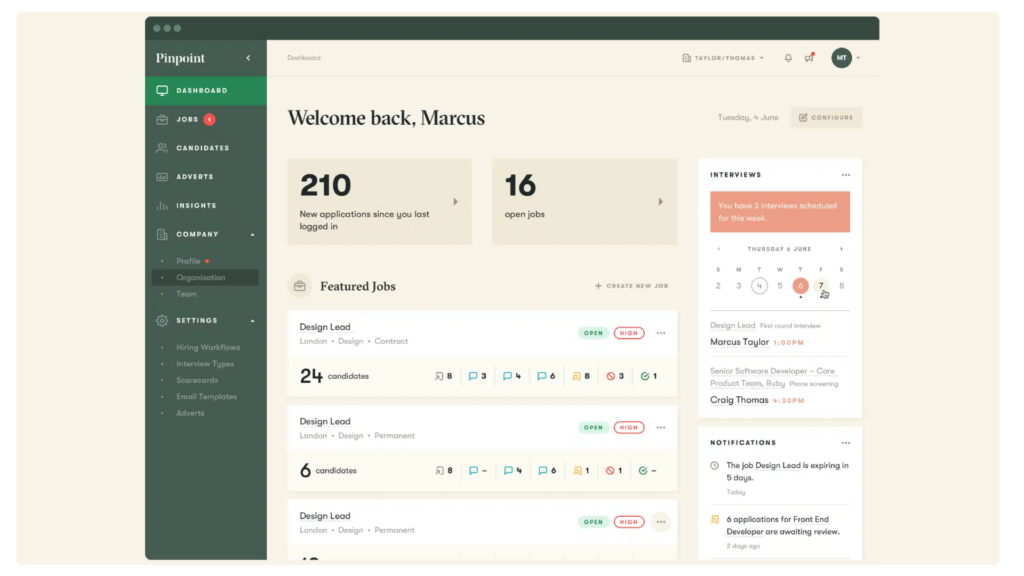Open Hiring Workflows settings
This screenshot has width=1024, height=576.
click(208, 347)
